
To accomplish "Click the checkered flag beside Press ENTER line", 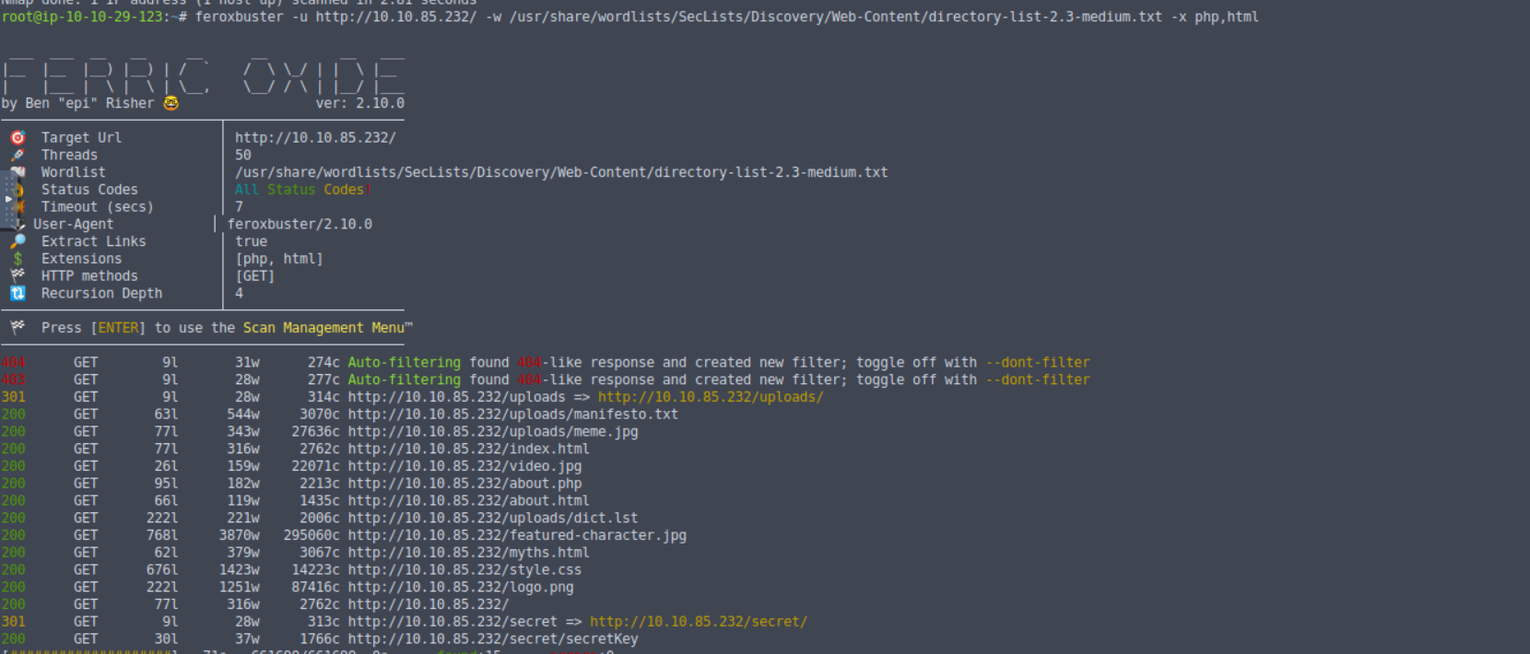I will tap(17, 328).
